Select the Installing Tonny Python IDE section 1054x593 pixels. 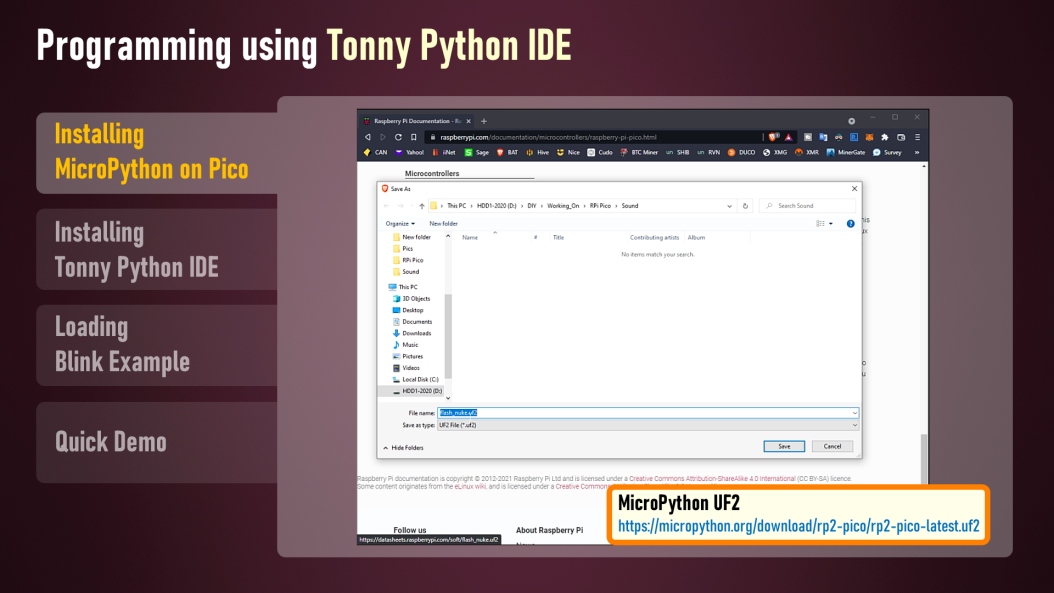click(157, 249)
